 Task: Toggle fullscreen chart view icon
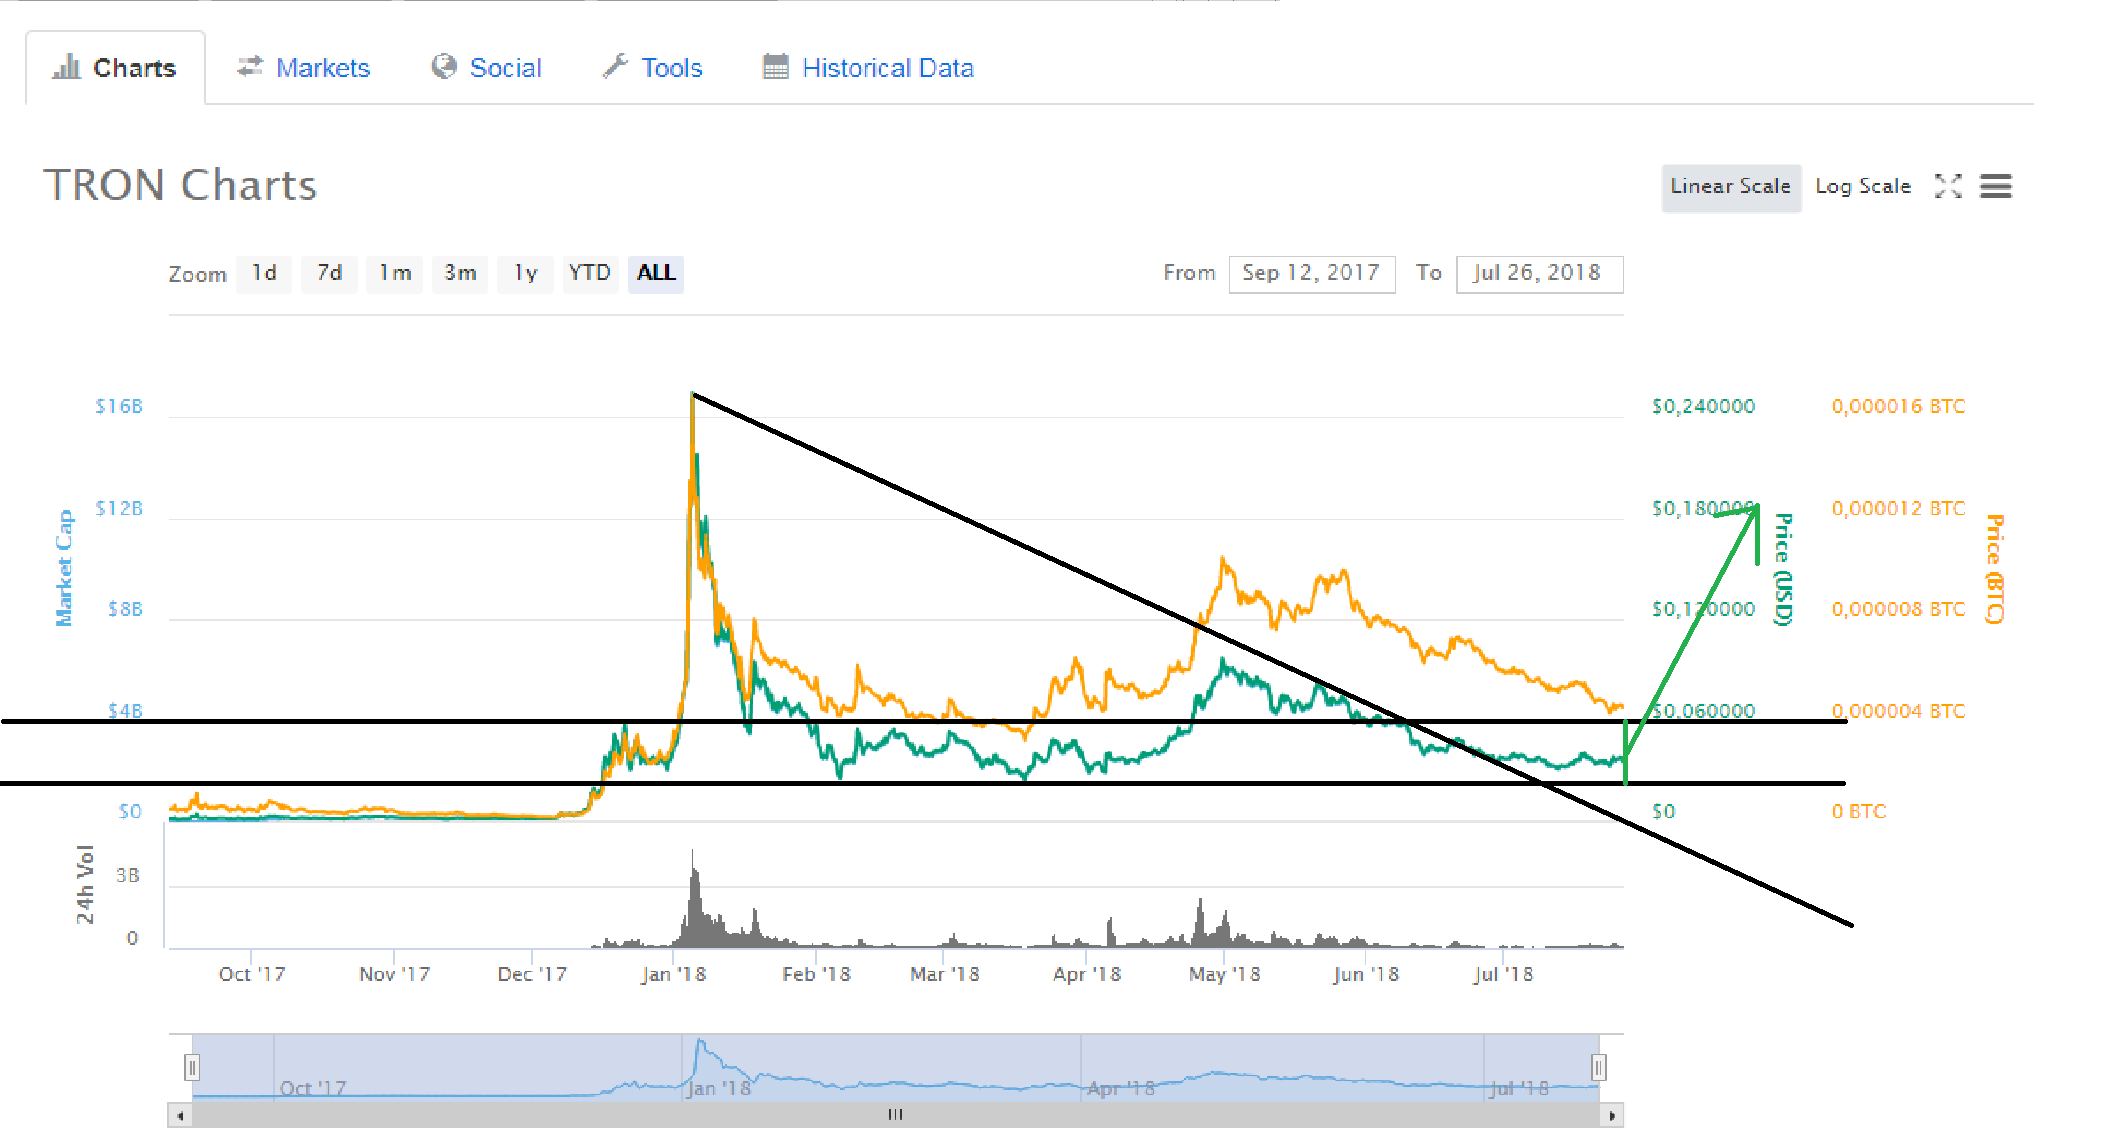point(1947,186)
